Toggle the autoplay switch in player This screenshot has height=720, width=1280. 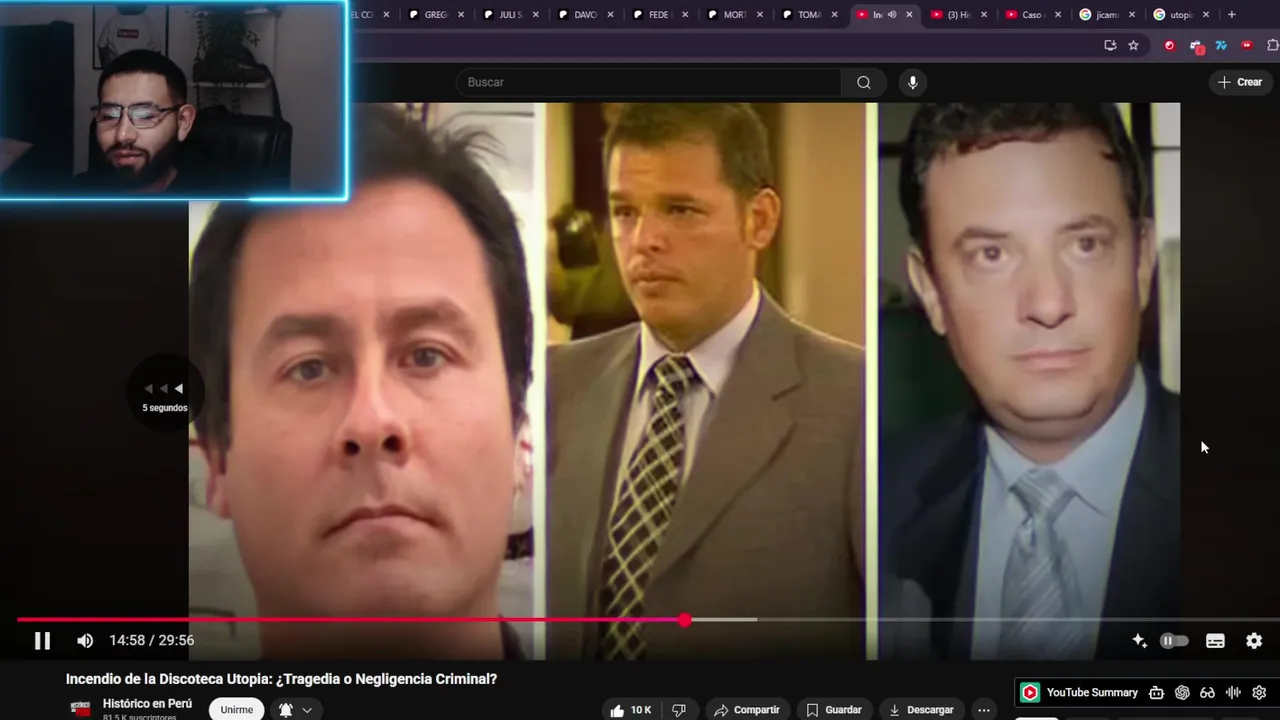coord(1174,641)
